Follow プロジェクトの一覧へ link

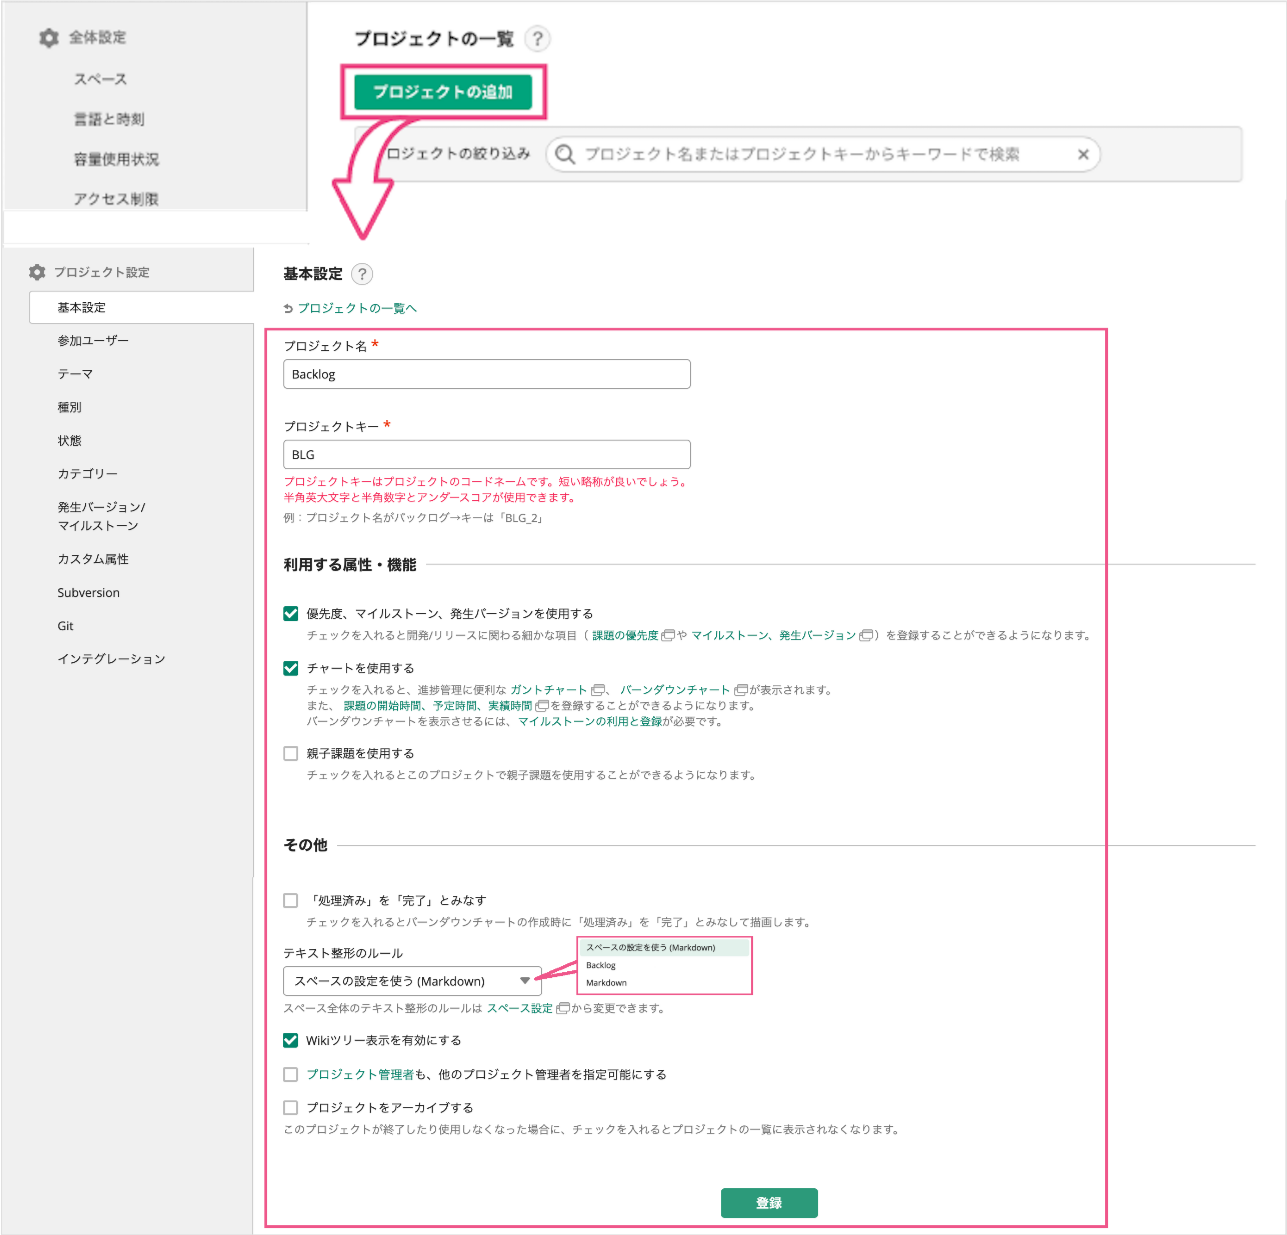[357, 308]
